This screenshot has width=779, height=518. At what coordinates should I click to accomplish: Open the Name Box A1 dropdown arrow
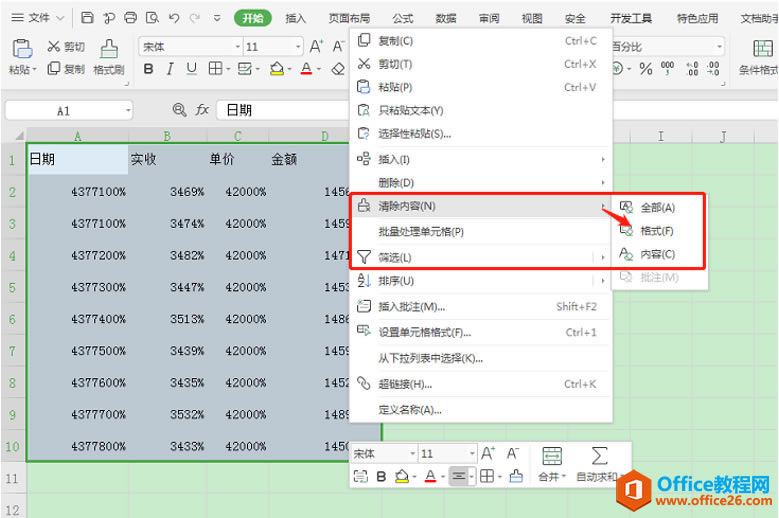click(128, 110)
